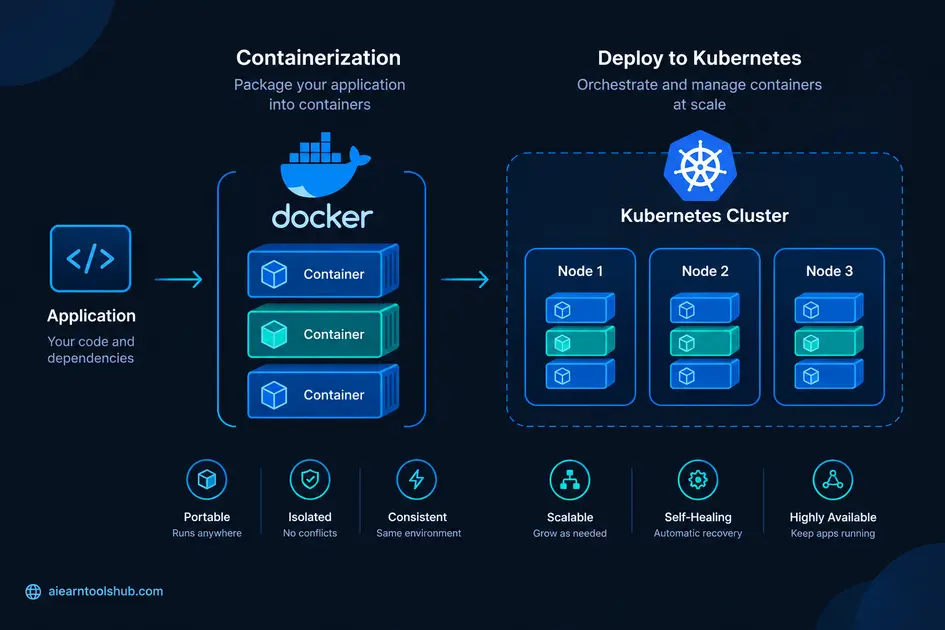
Task: Click the bottom blue container in Node 2
Action: click(x=705, y=374)
